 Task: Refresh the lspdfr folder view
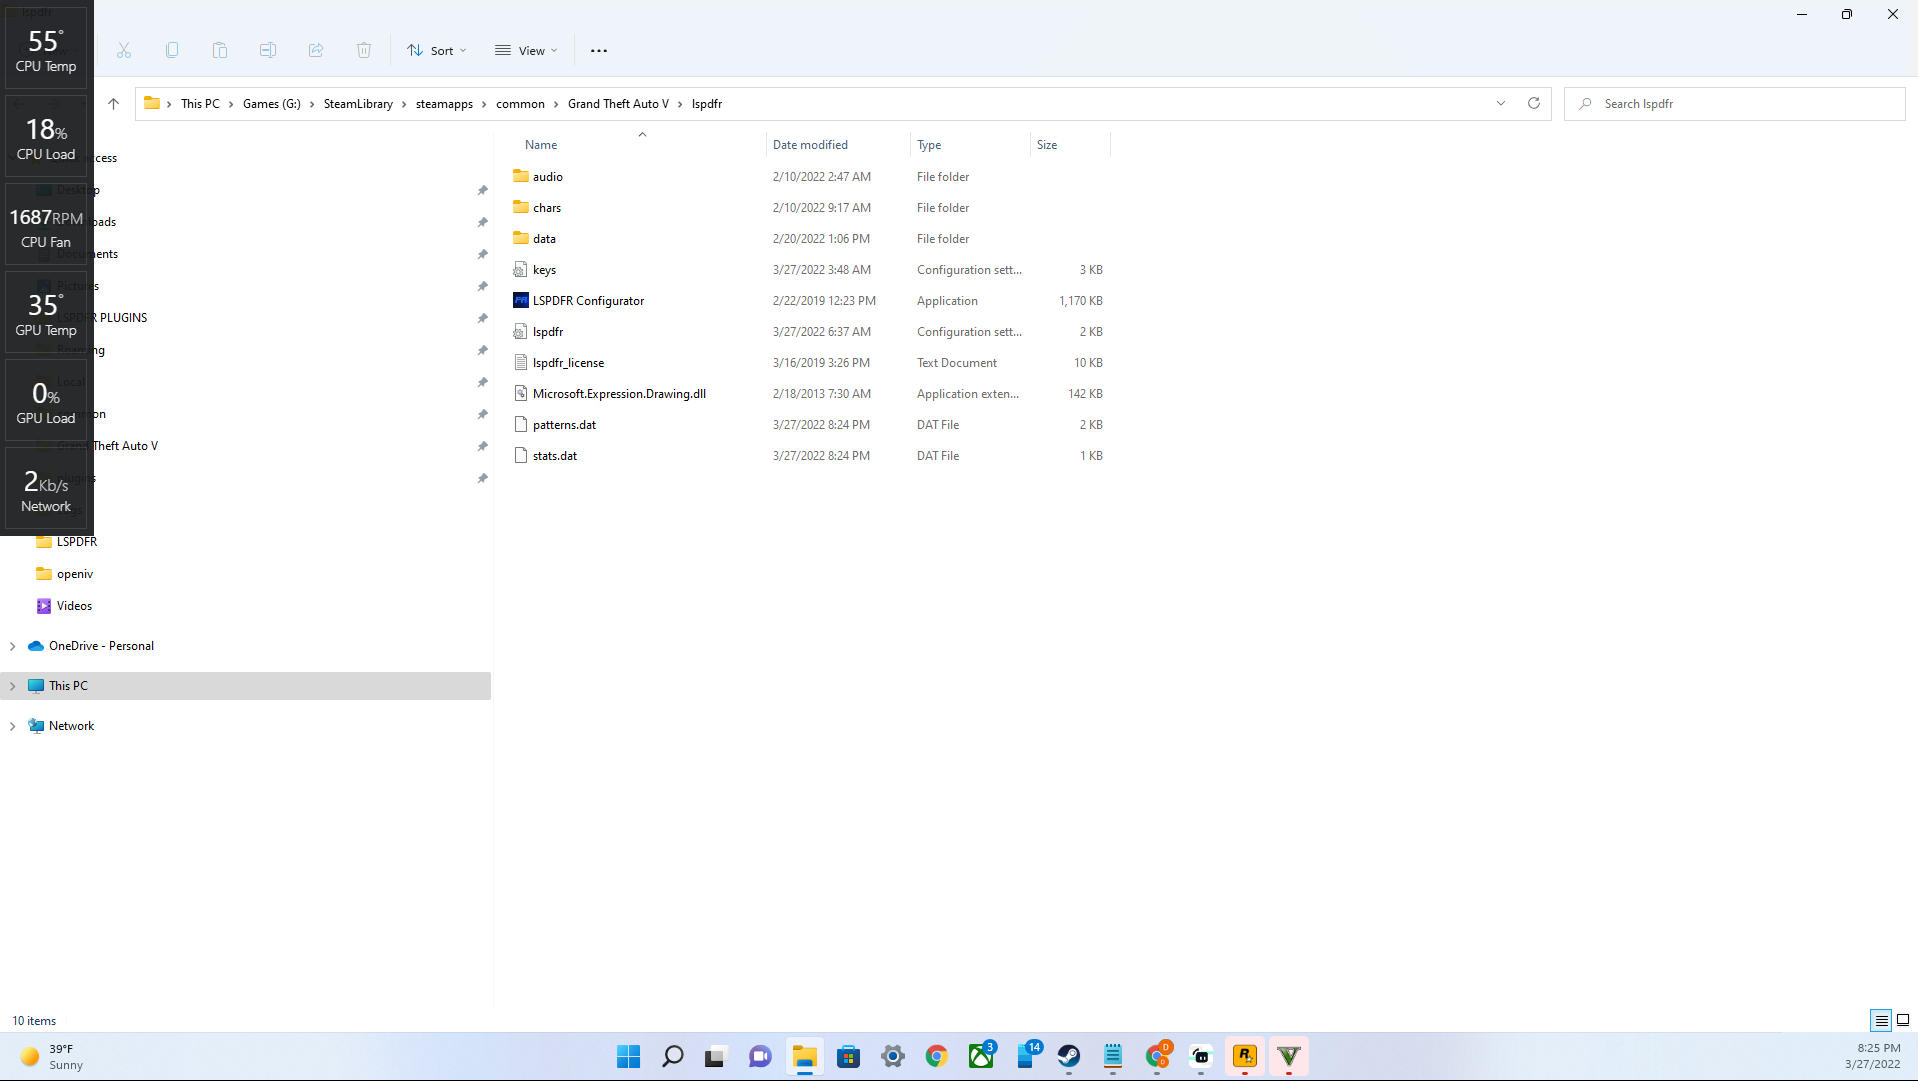click(1533, 103)
